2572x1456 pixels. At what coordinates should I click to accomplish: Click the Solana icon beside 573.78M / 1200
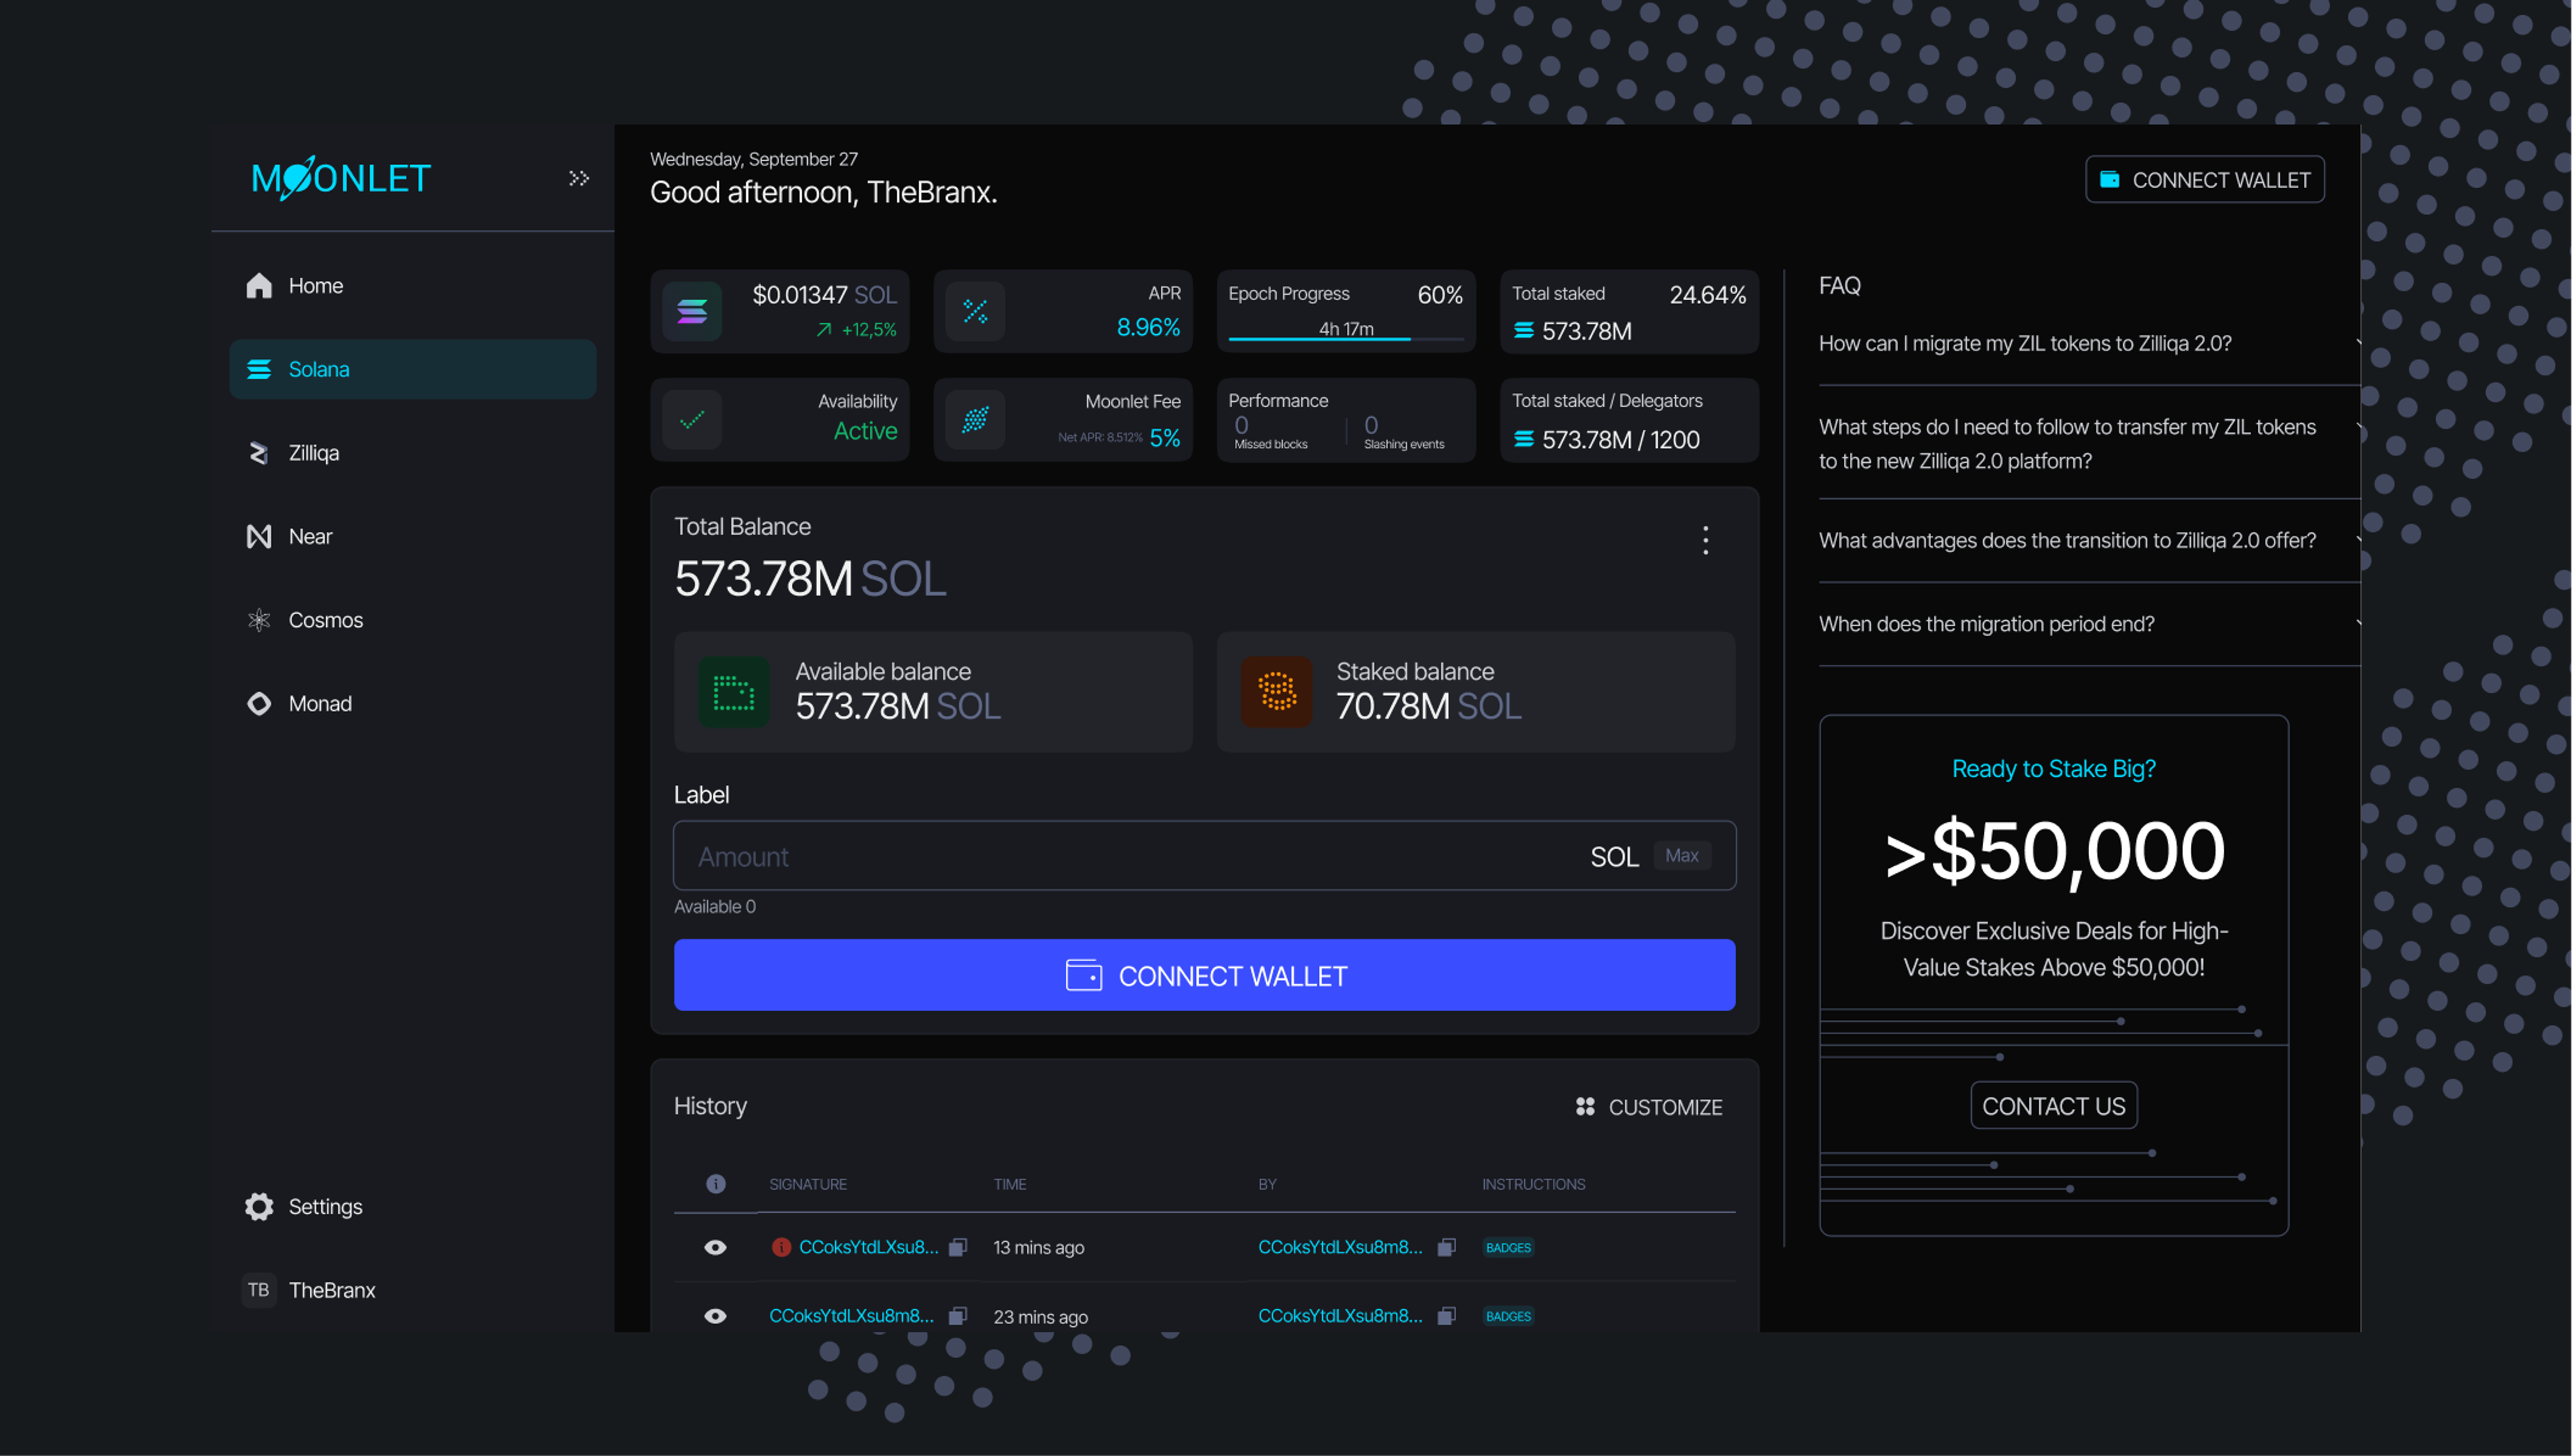point(1524,439)
